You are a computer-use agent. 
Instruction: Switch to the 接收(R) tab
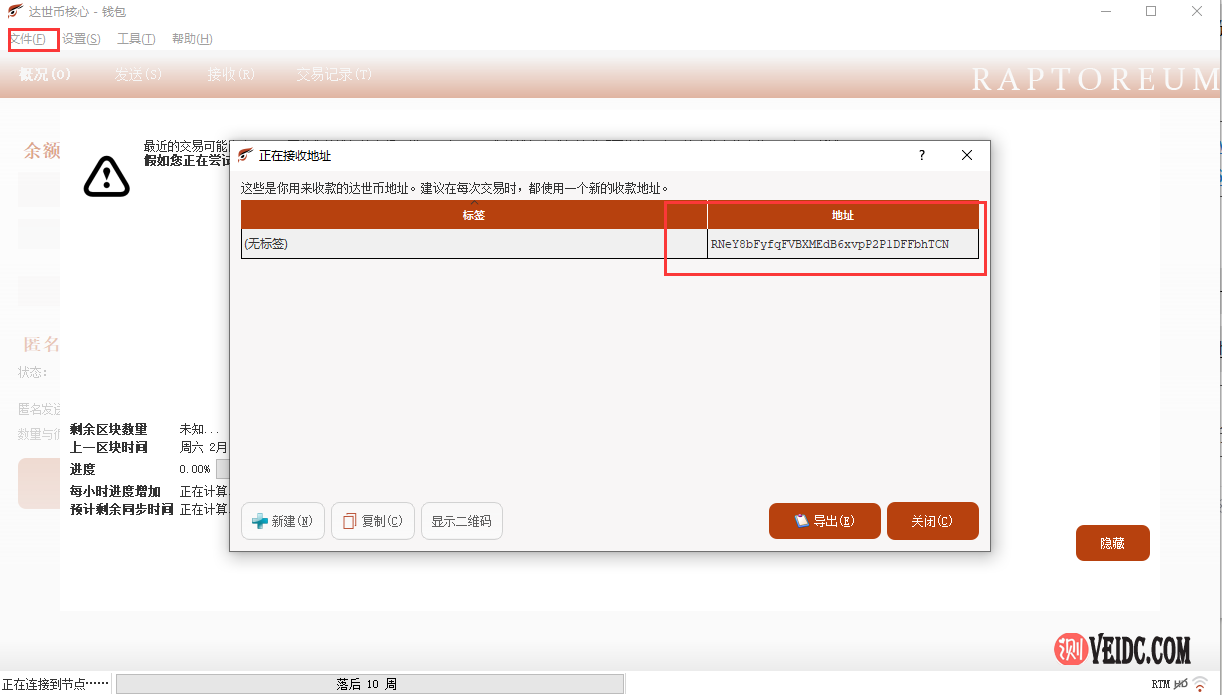pyautogui.click(x=231, y=75)
